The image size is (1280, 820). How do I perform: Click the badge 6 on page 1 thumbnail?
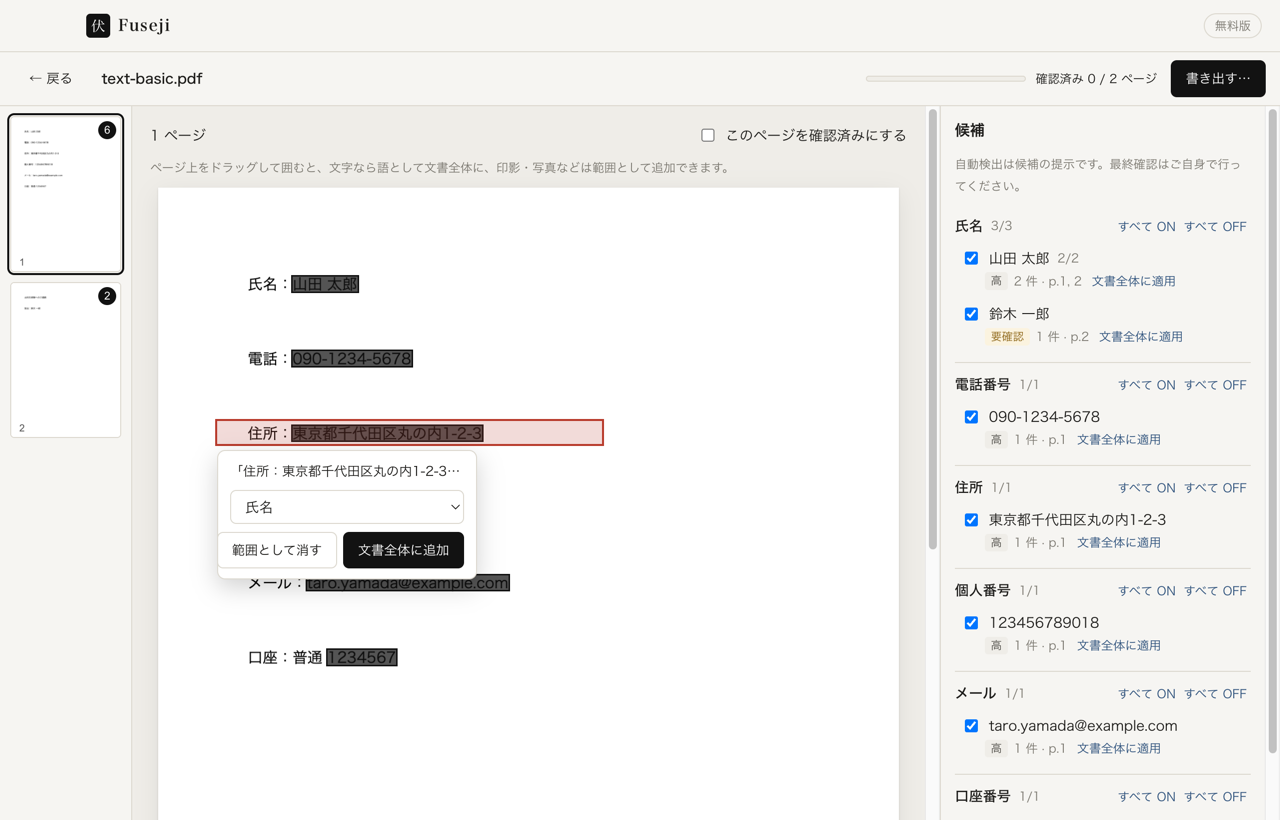point(107,130)
